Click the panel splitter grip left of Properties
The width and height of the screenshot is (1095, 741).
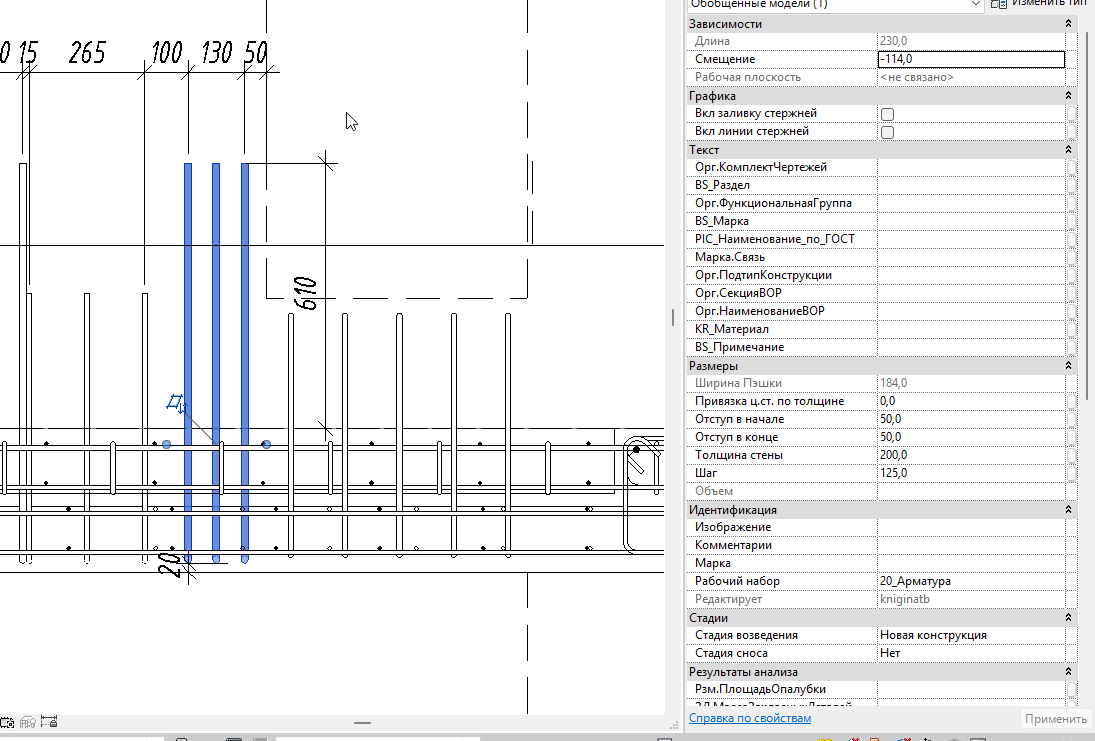click(x=673, y=318)
